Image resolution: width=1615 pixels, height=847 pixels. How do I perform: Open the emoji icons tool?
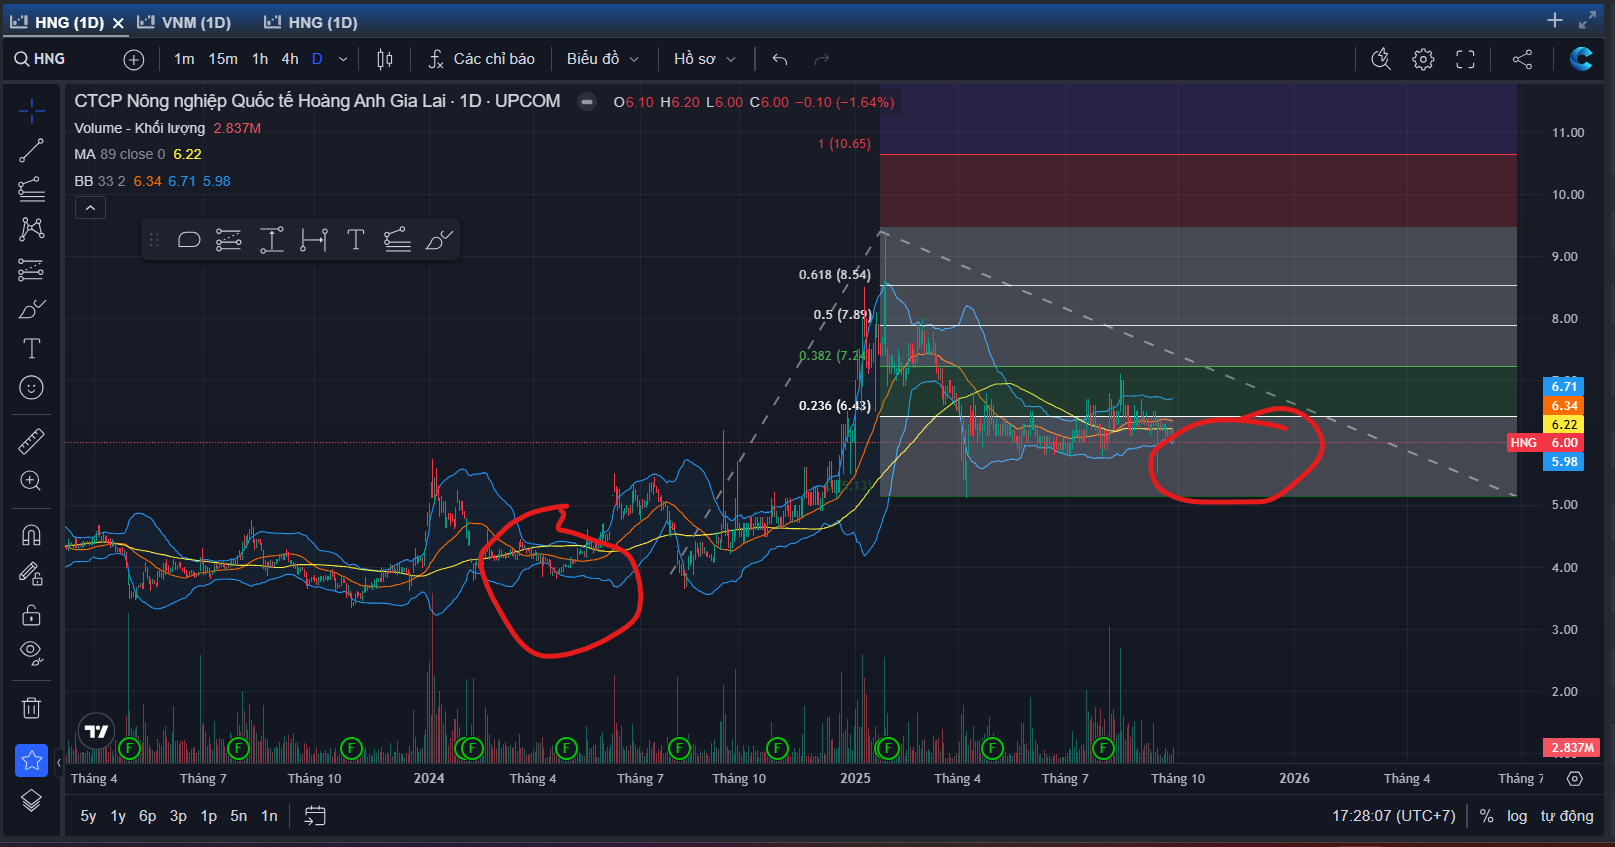click(x=31, y=388)
